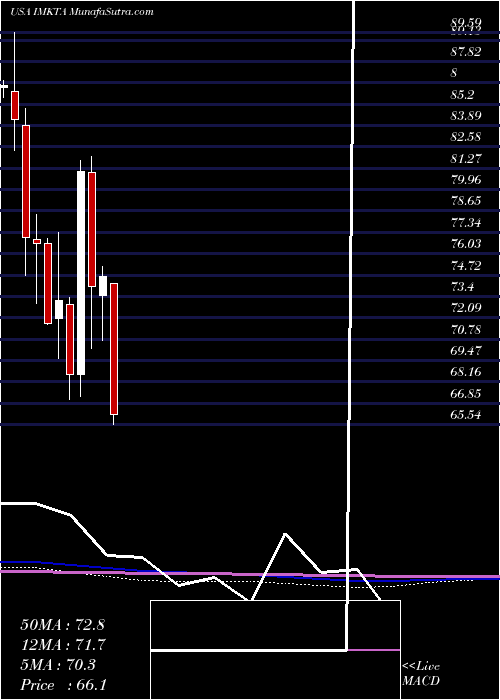Click the 66.85 price axis label
The width and height of the screenshot is (500, 700).
466,393
